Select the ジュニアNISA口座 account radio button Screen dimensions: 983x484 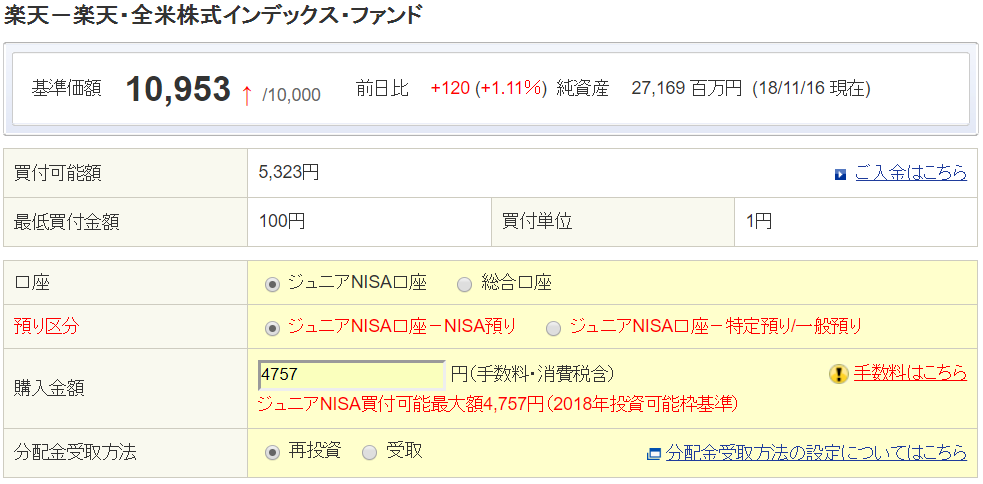point(272,285)
